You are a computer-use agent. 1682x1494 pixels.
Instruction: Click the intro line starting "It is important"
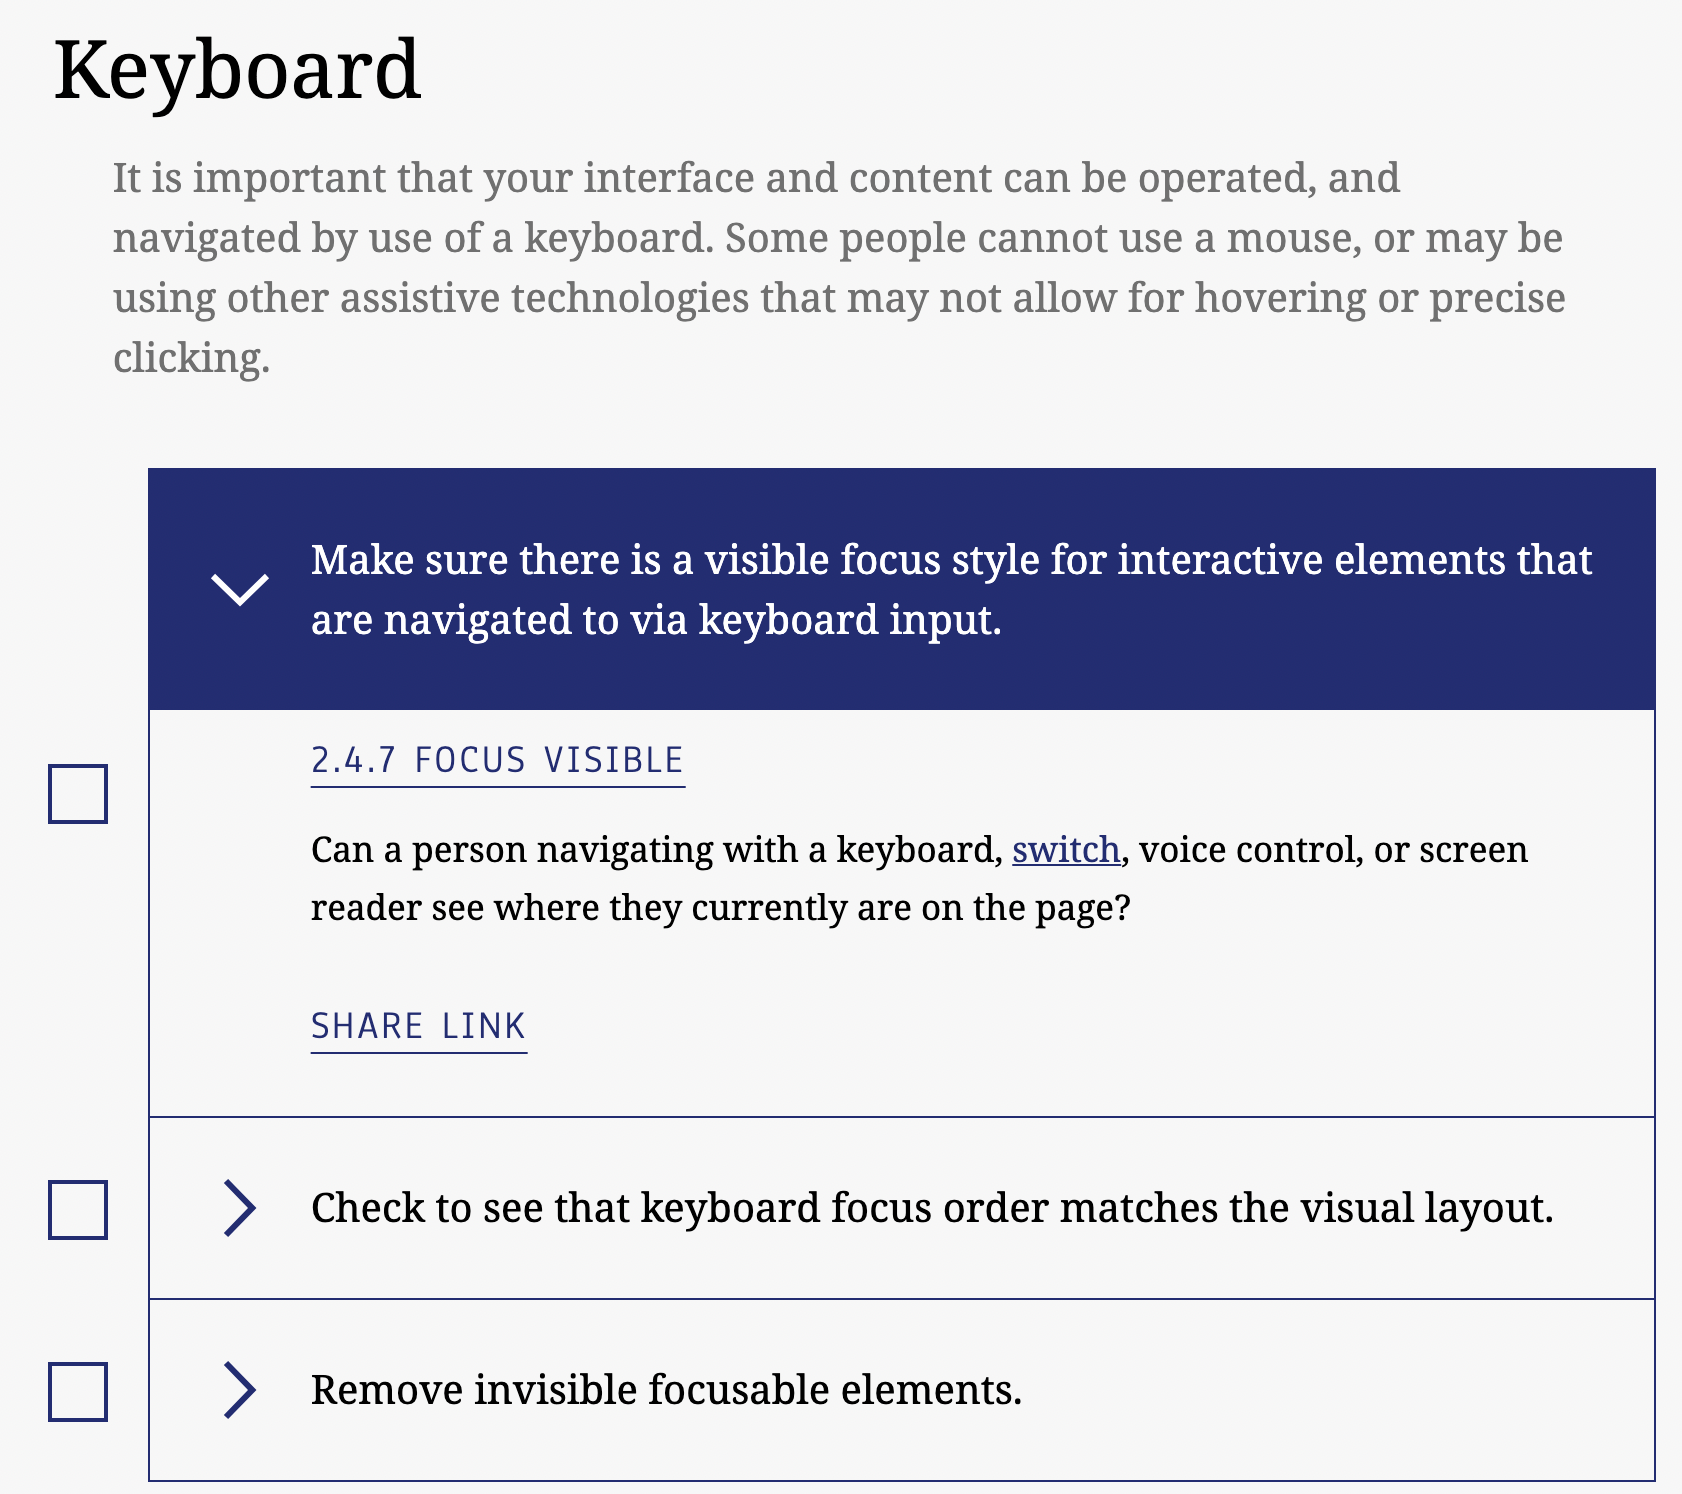tap(755, 178)
